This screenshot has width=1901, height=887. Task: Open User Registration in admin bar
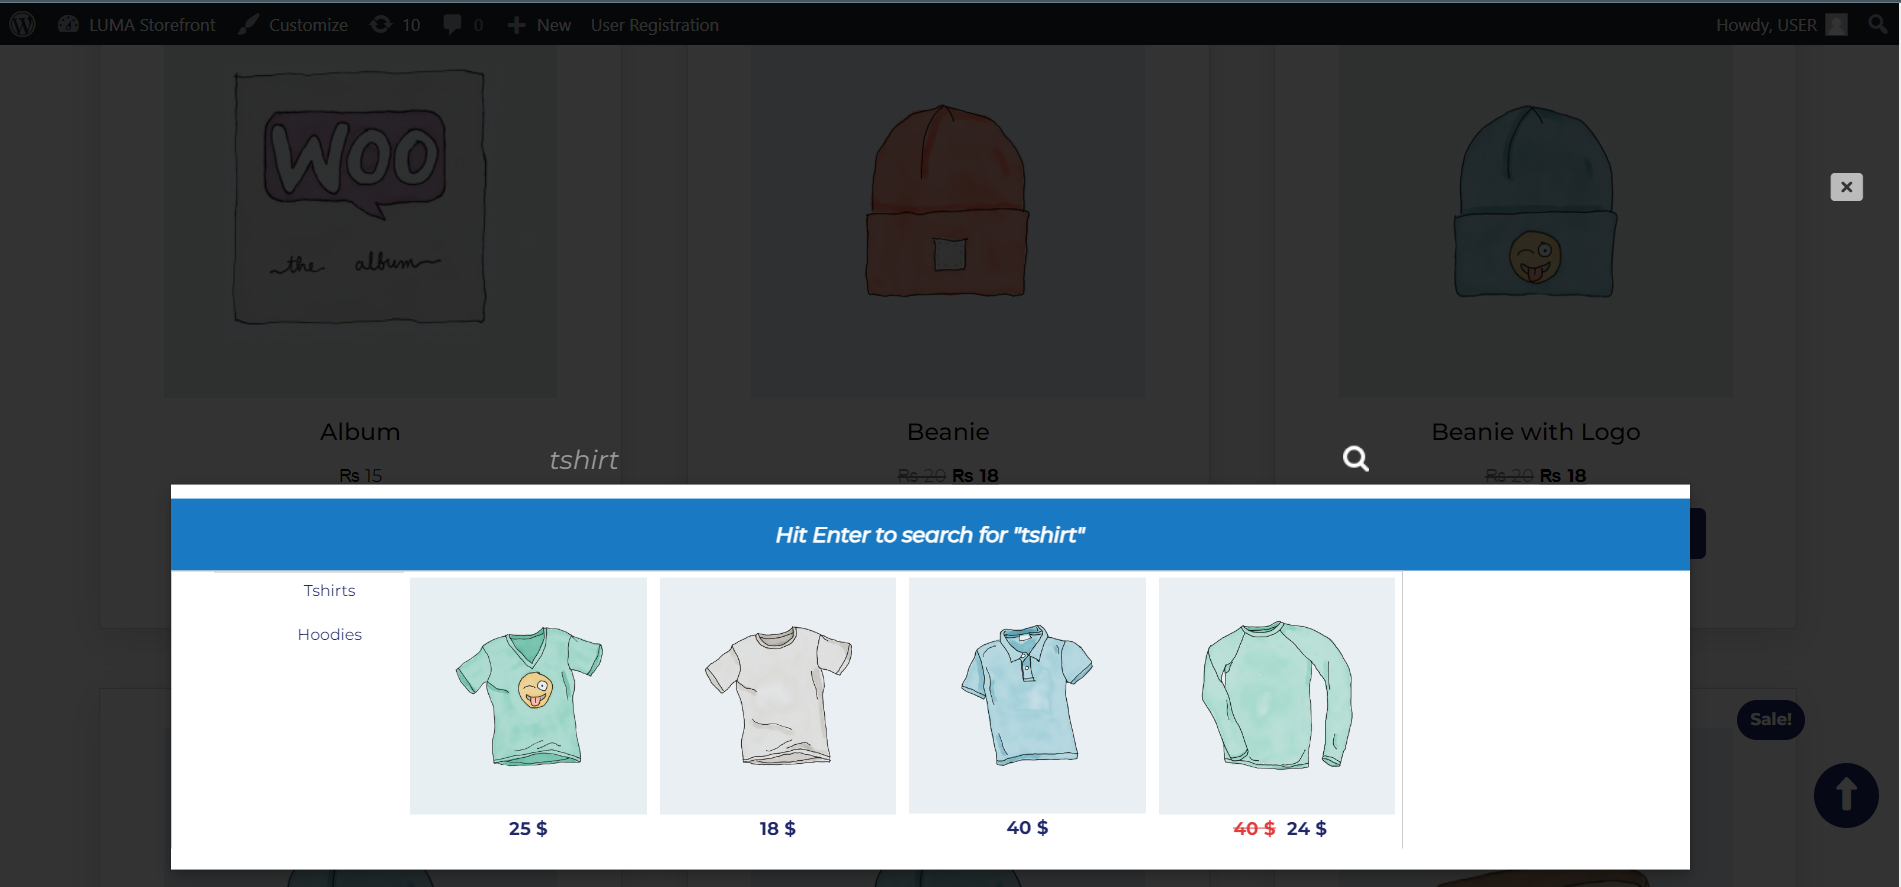655,25
